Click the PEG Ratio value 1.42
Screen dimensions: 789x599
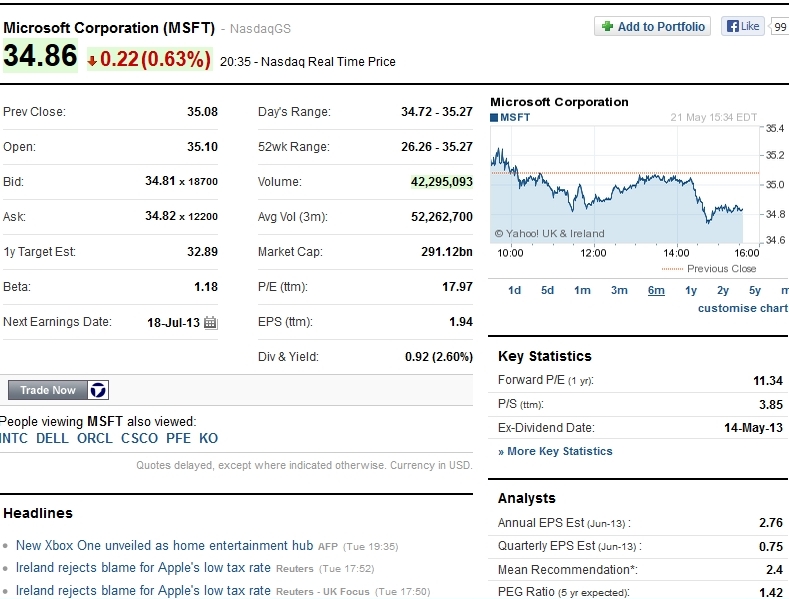tap(771, 593)
